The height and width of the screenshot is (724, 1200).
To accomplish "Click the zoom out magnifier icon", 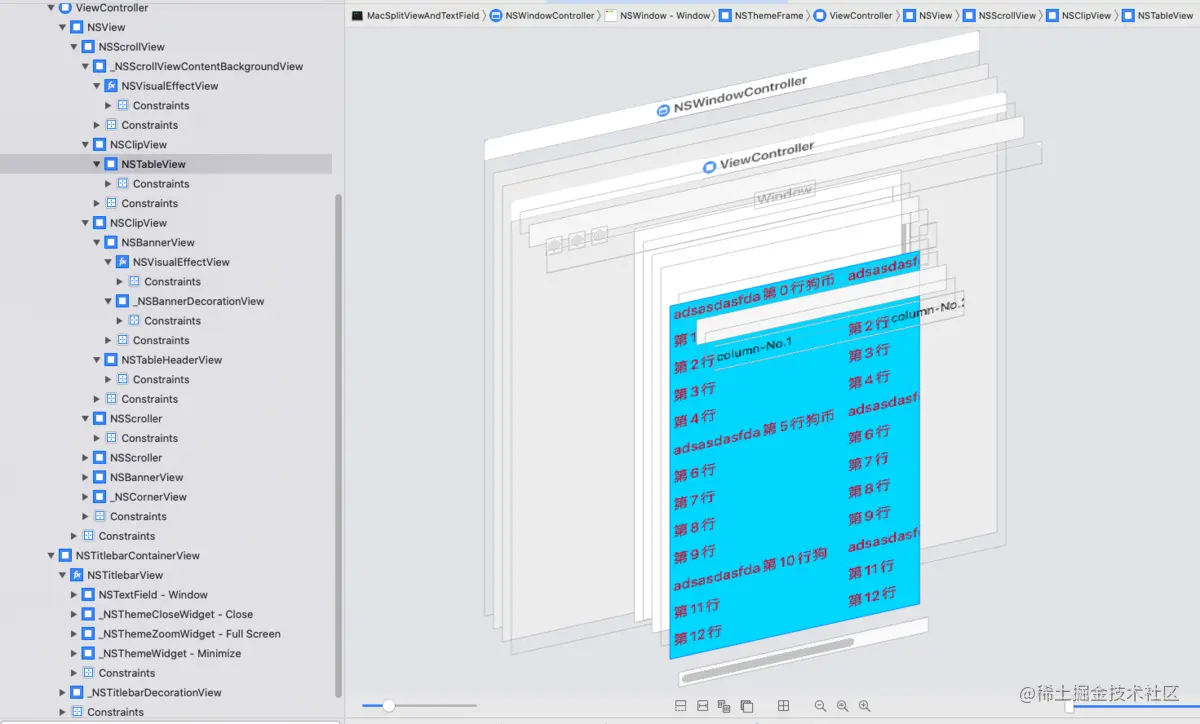I will click(820, 706).
